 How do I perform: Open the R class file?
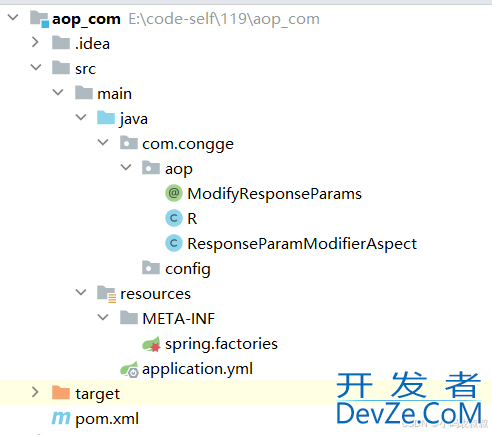[192, 219]
